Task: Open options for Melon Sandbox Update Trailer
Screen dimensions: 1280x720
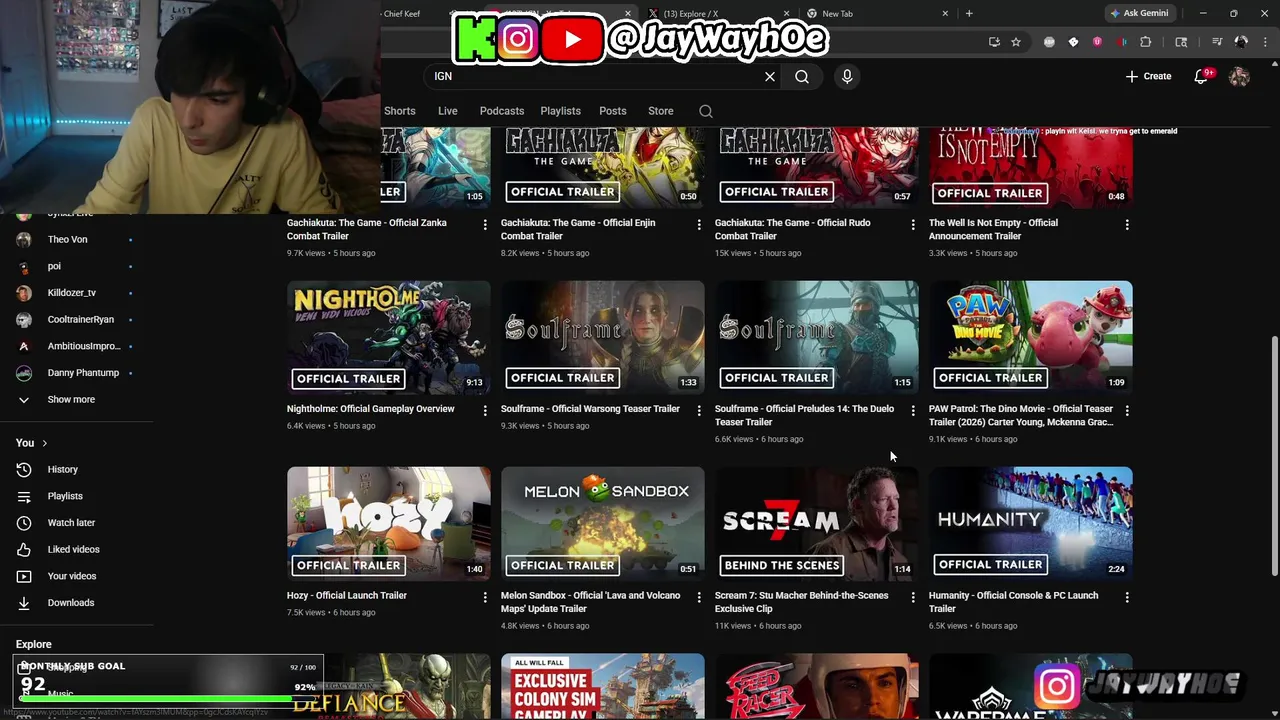Action: tap(699, 597)
